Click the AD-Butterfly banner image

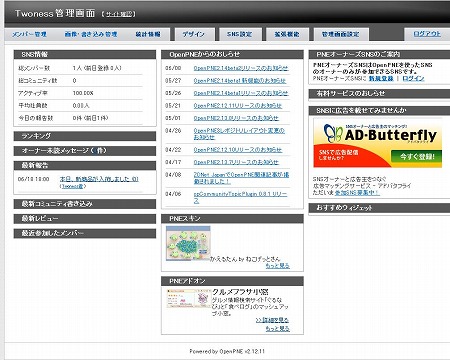[x=378, y=143]
